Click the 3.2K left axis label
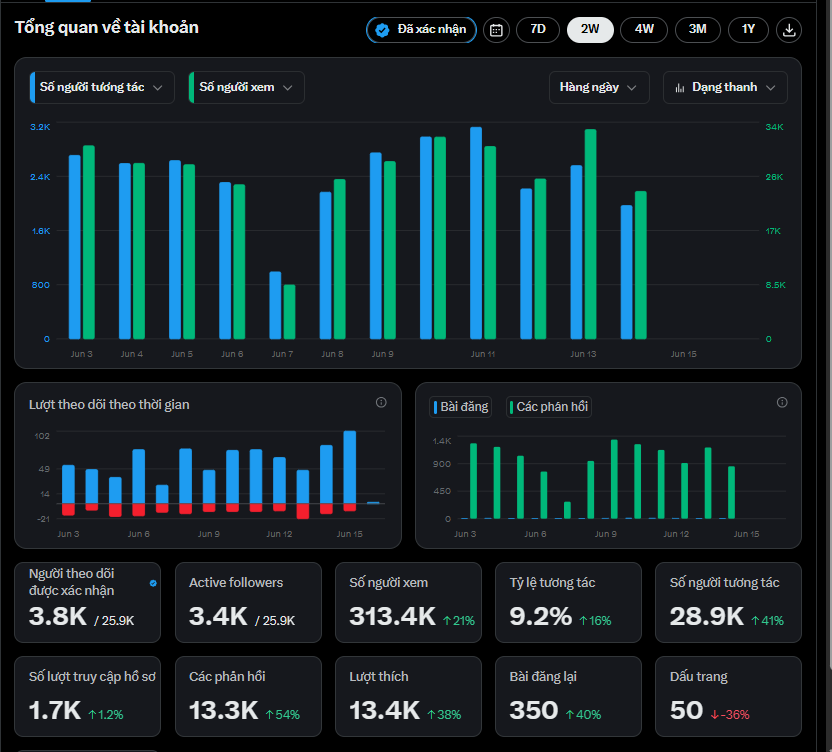Screen dimensions: 832x752 40,127
